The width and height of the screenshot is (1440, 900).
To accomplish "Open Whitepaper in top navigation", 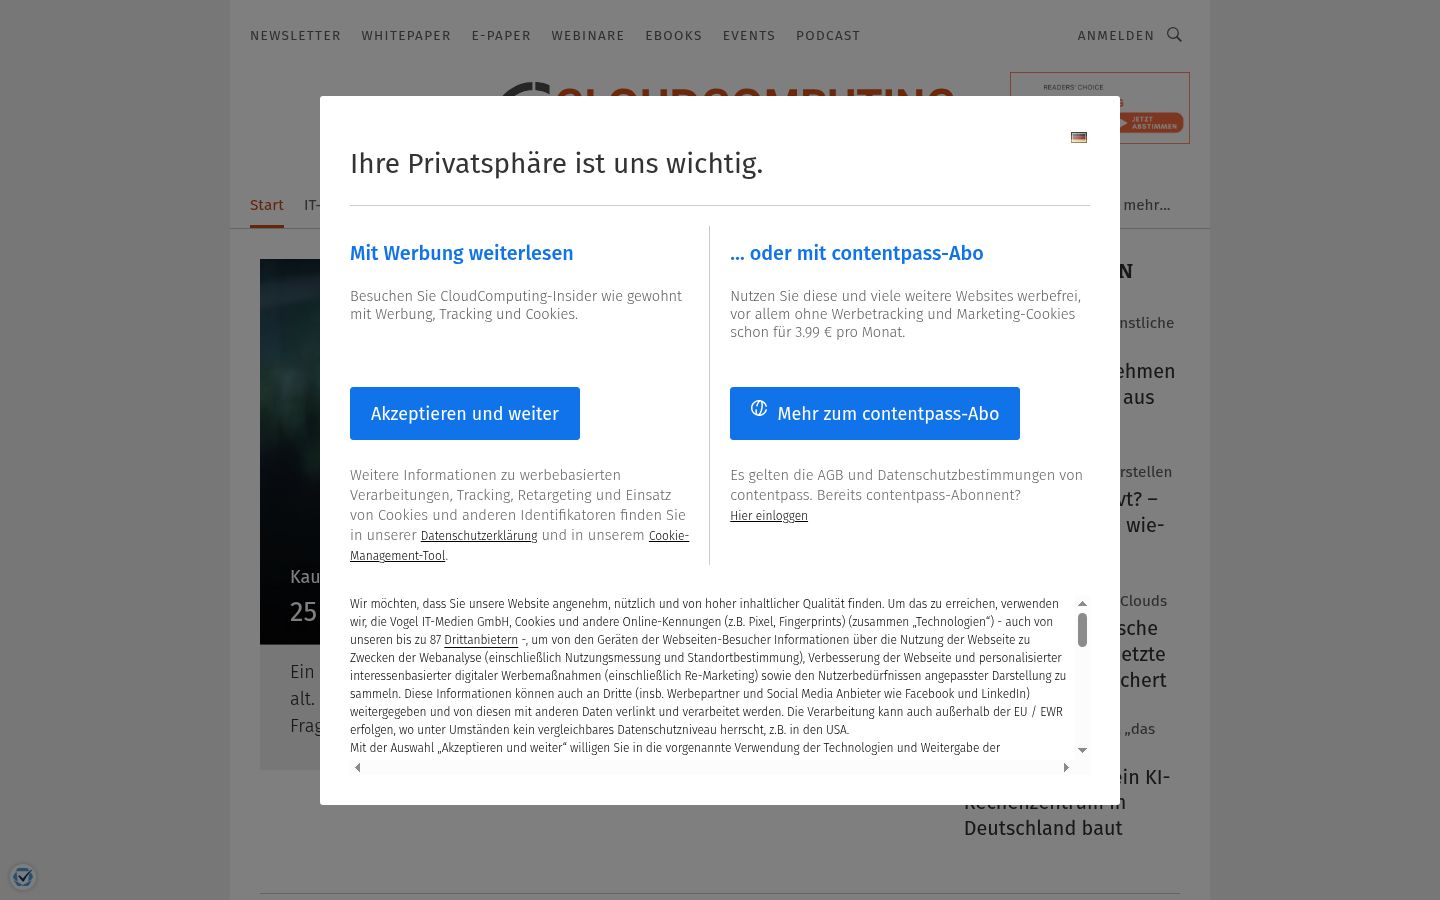I will click(406, 35).
